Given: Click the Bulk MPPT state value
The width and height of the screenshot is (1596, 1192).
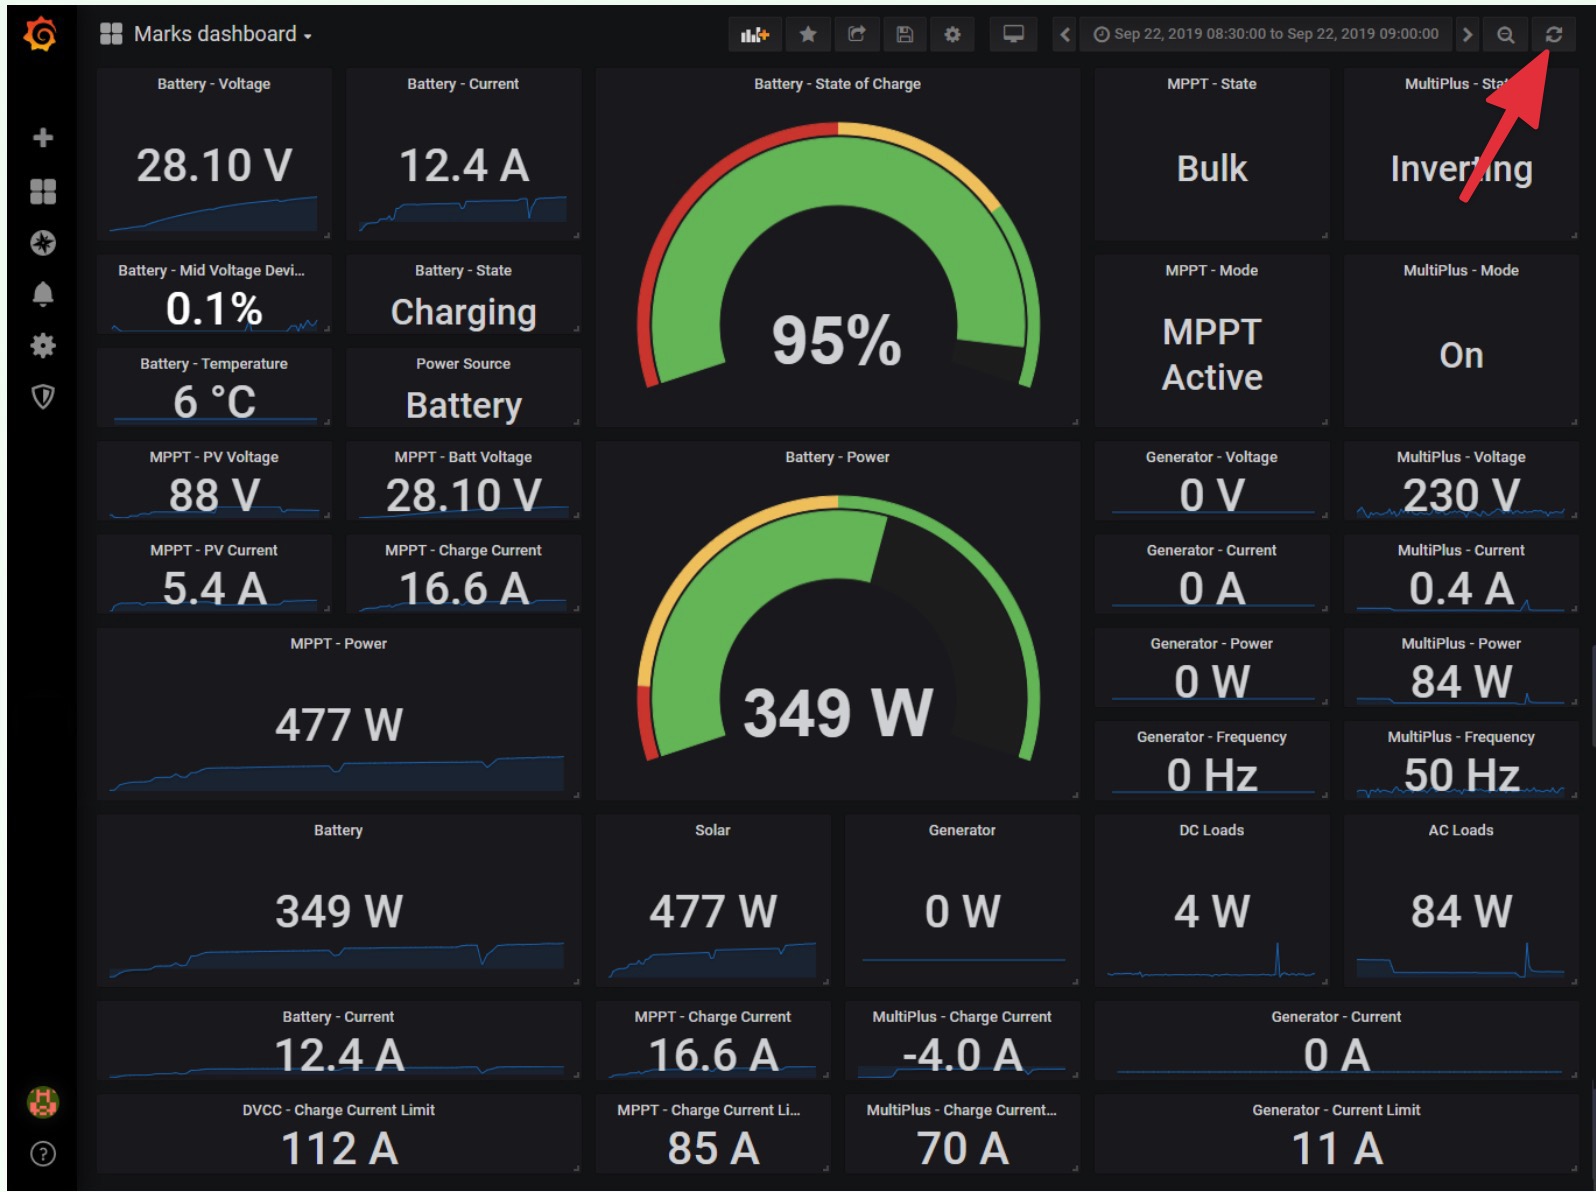Looking at the screenshot, I should [x=1212, y=169].
